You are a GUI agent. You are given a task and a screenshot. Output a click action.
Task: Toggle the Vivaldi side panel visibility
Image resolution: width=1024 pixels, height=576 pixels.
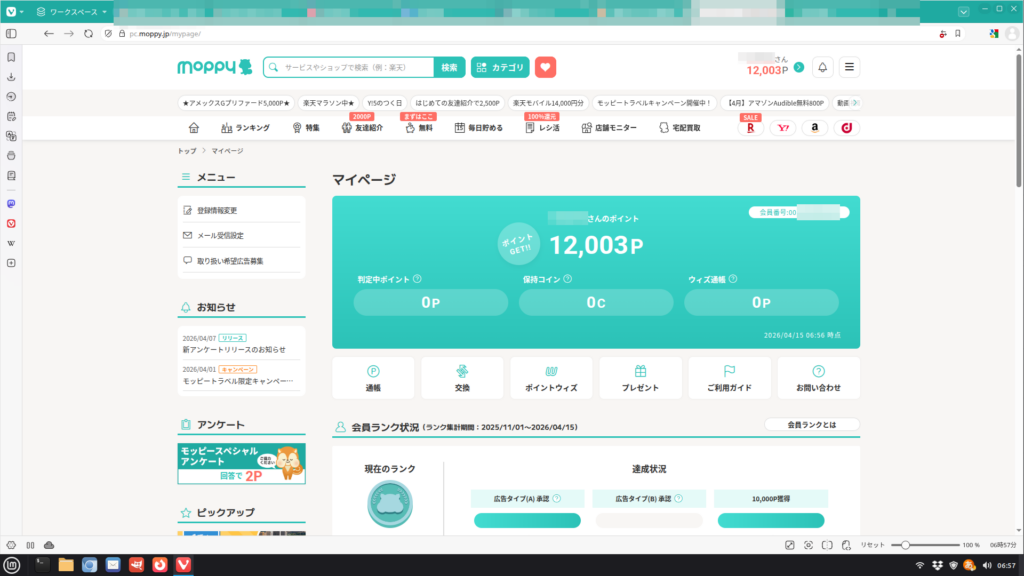[x=11, y=33]
